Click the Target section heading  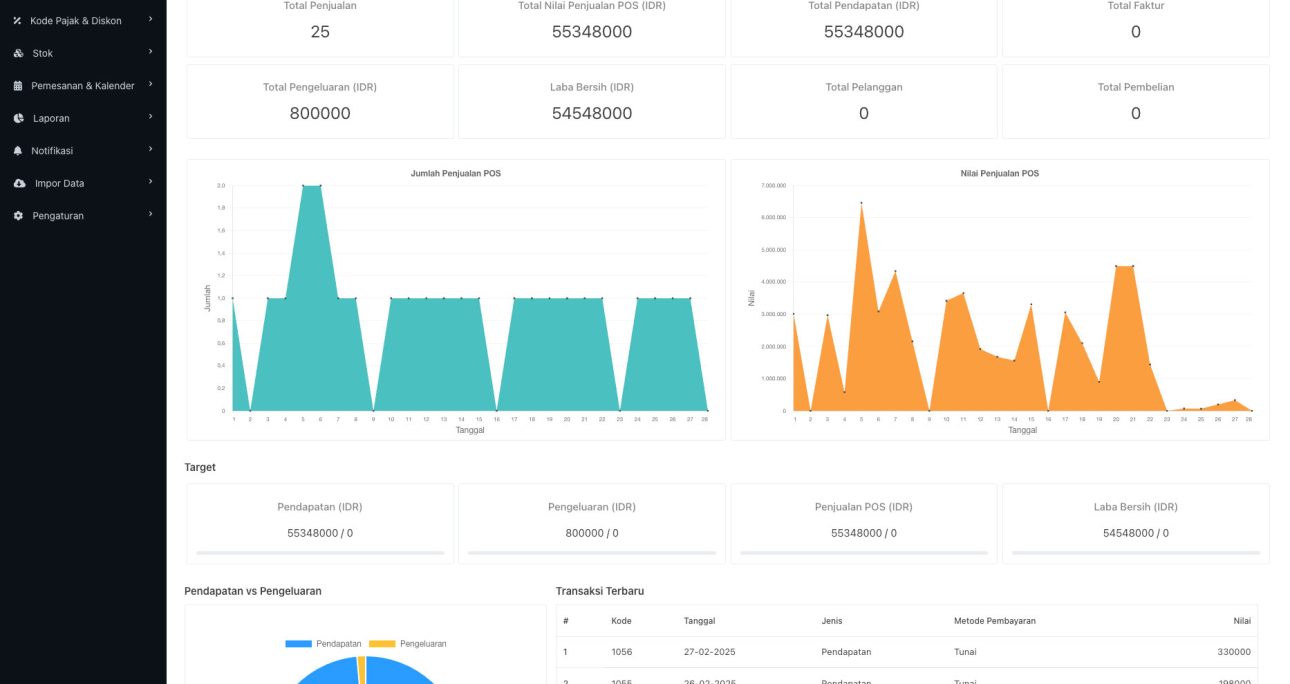[200, 467]
